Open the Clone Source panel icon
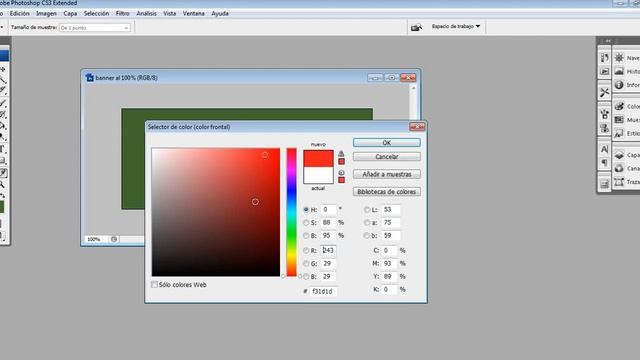The width and height of the screenshot is (640, 360). click(x=604, y=128)
